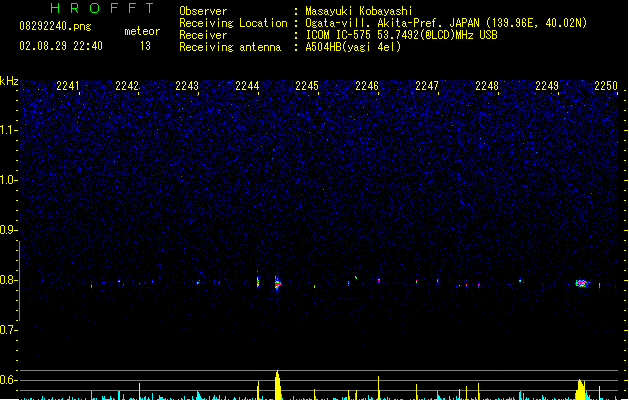Viewport: 629px width, 400px height.
Task: Click the 2246 time marker
Action: tap(367, 86)
